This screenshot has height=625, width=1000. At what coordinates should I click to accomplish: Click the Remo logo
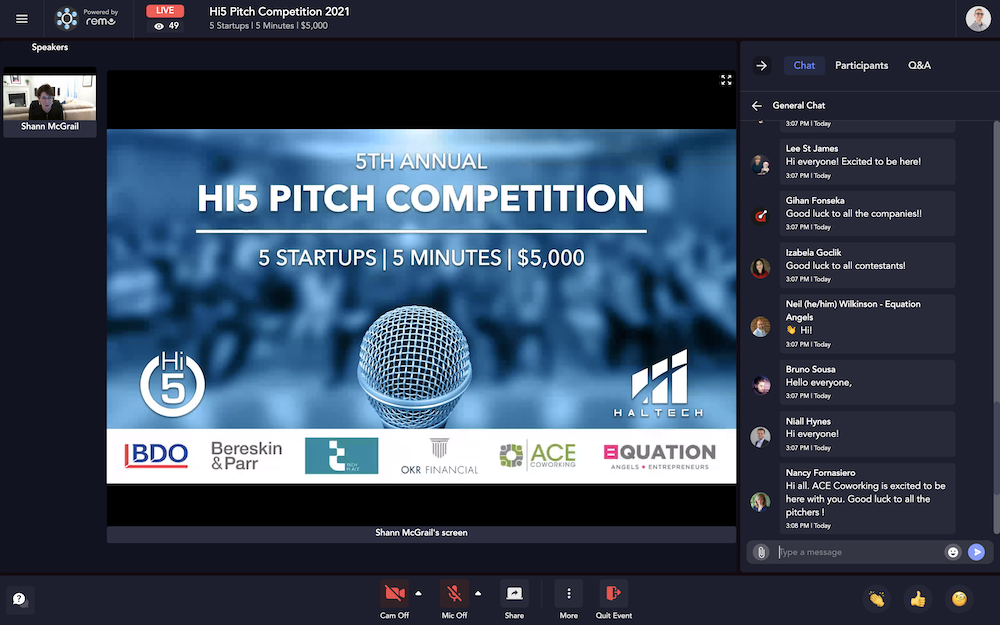coord(87,18)
